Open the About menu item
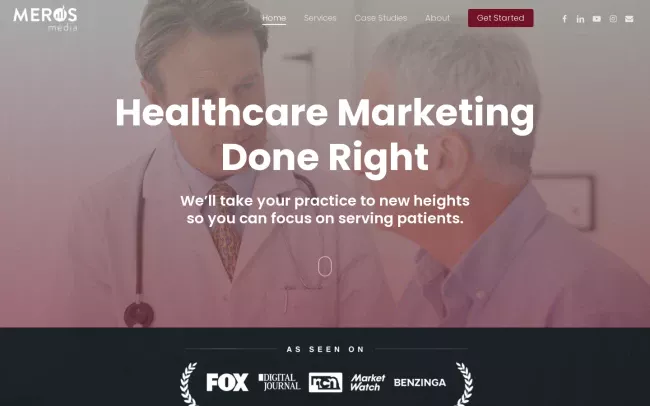This screenshot has width=650, height=406. 437,18
